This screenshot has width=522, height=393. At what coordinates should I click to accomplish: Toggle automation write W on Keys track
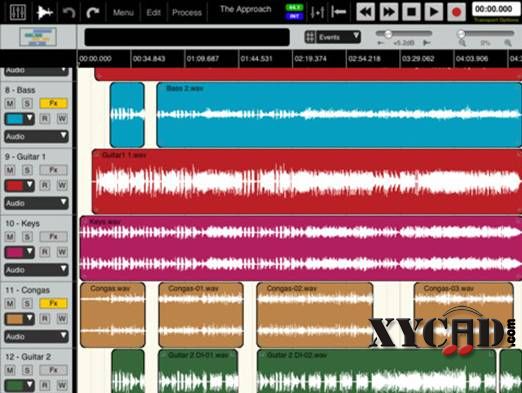pyautogui.click(x=62, y=252)
